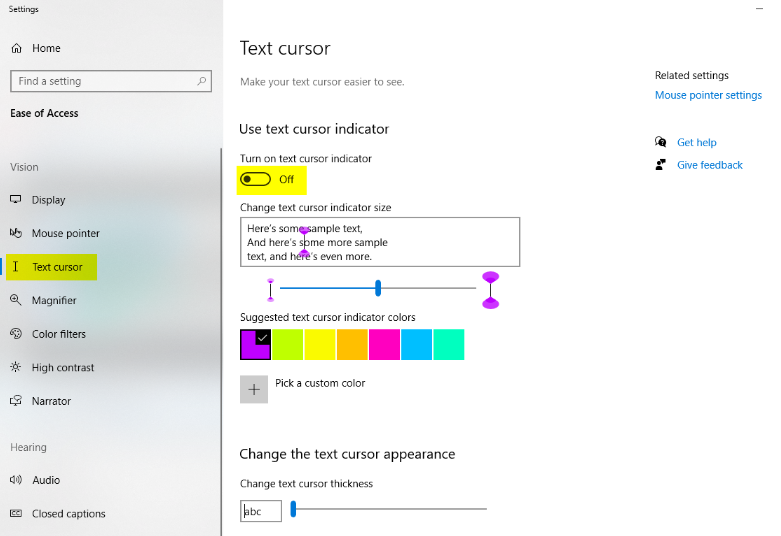781x536 pixels.
Task: Click the small cursor indicator icon left of size slider
Action: (x=270, y=290)
